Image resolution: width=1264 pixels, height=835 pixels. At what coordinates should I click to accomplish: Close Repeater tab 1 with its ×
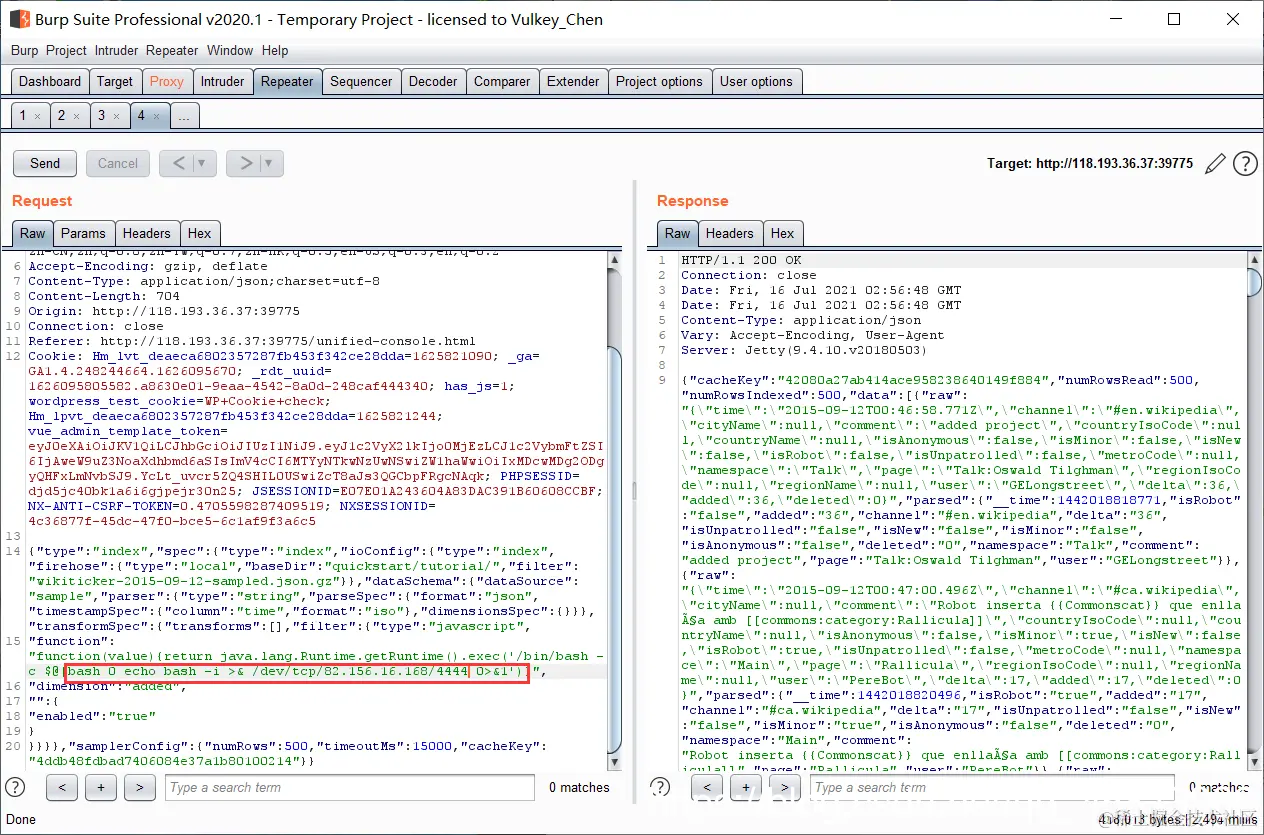[x=37, y=116]
